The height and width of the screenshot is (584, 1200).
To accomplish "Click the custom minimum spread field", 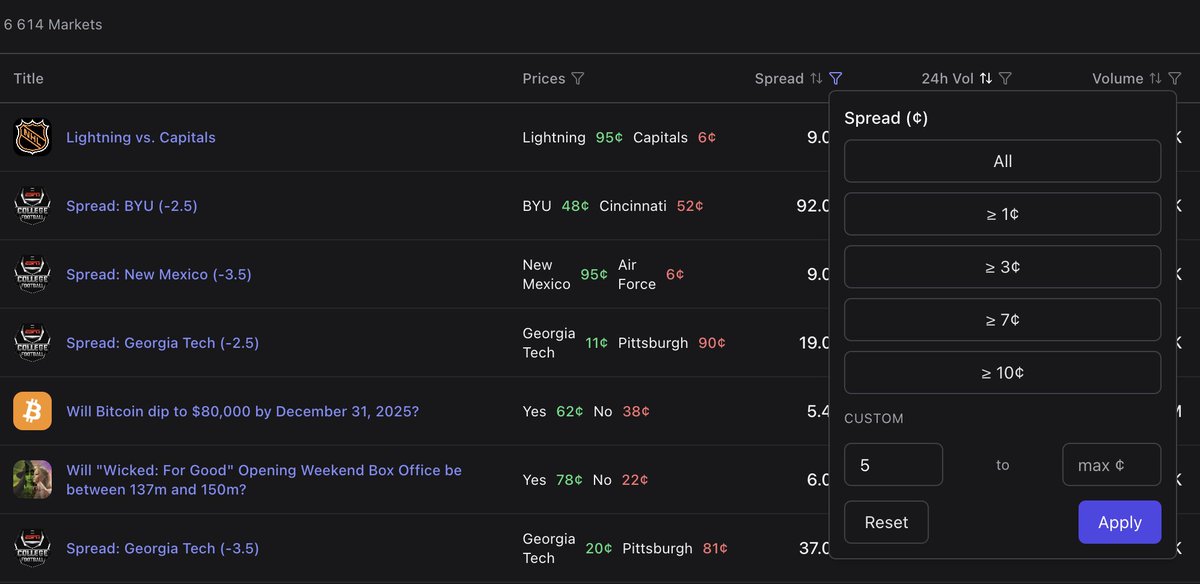I will click(893, 465).
